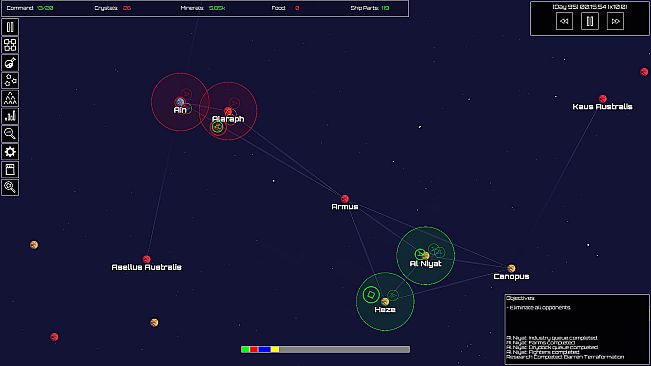The image size is (651, 366).
Task: Click the blue segment of faction bar
Action: [264, 349]
